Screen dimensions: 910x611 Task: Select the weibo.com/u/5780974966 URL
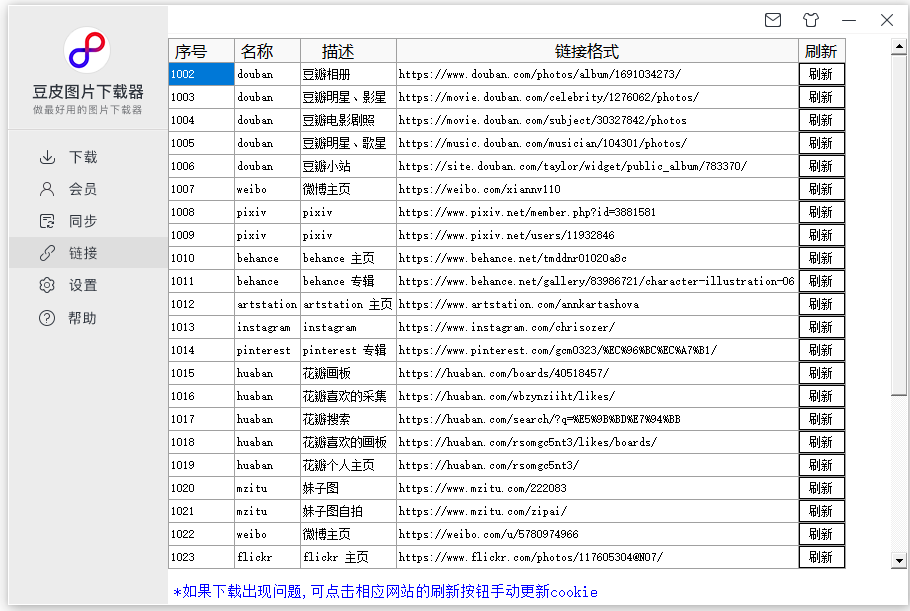(597, 534)
